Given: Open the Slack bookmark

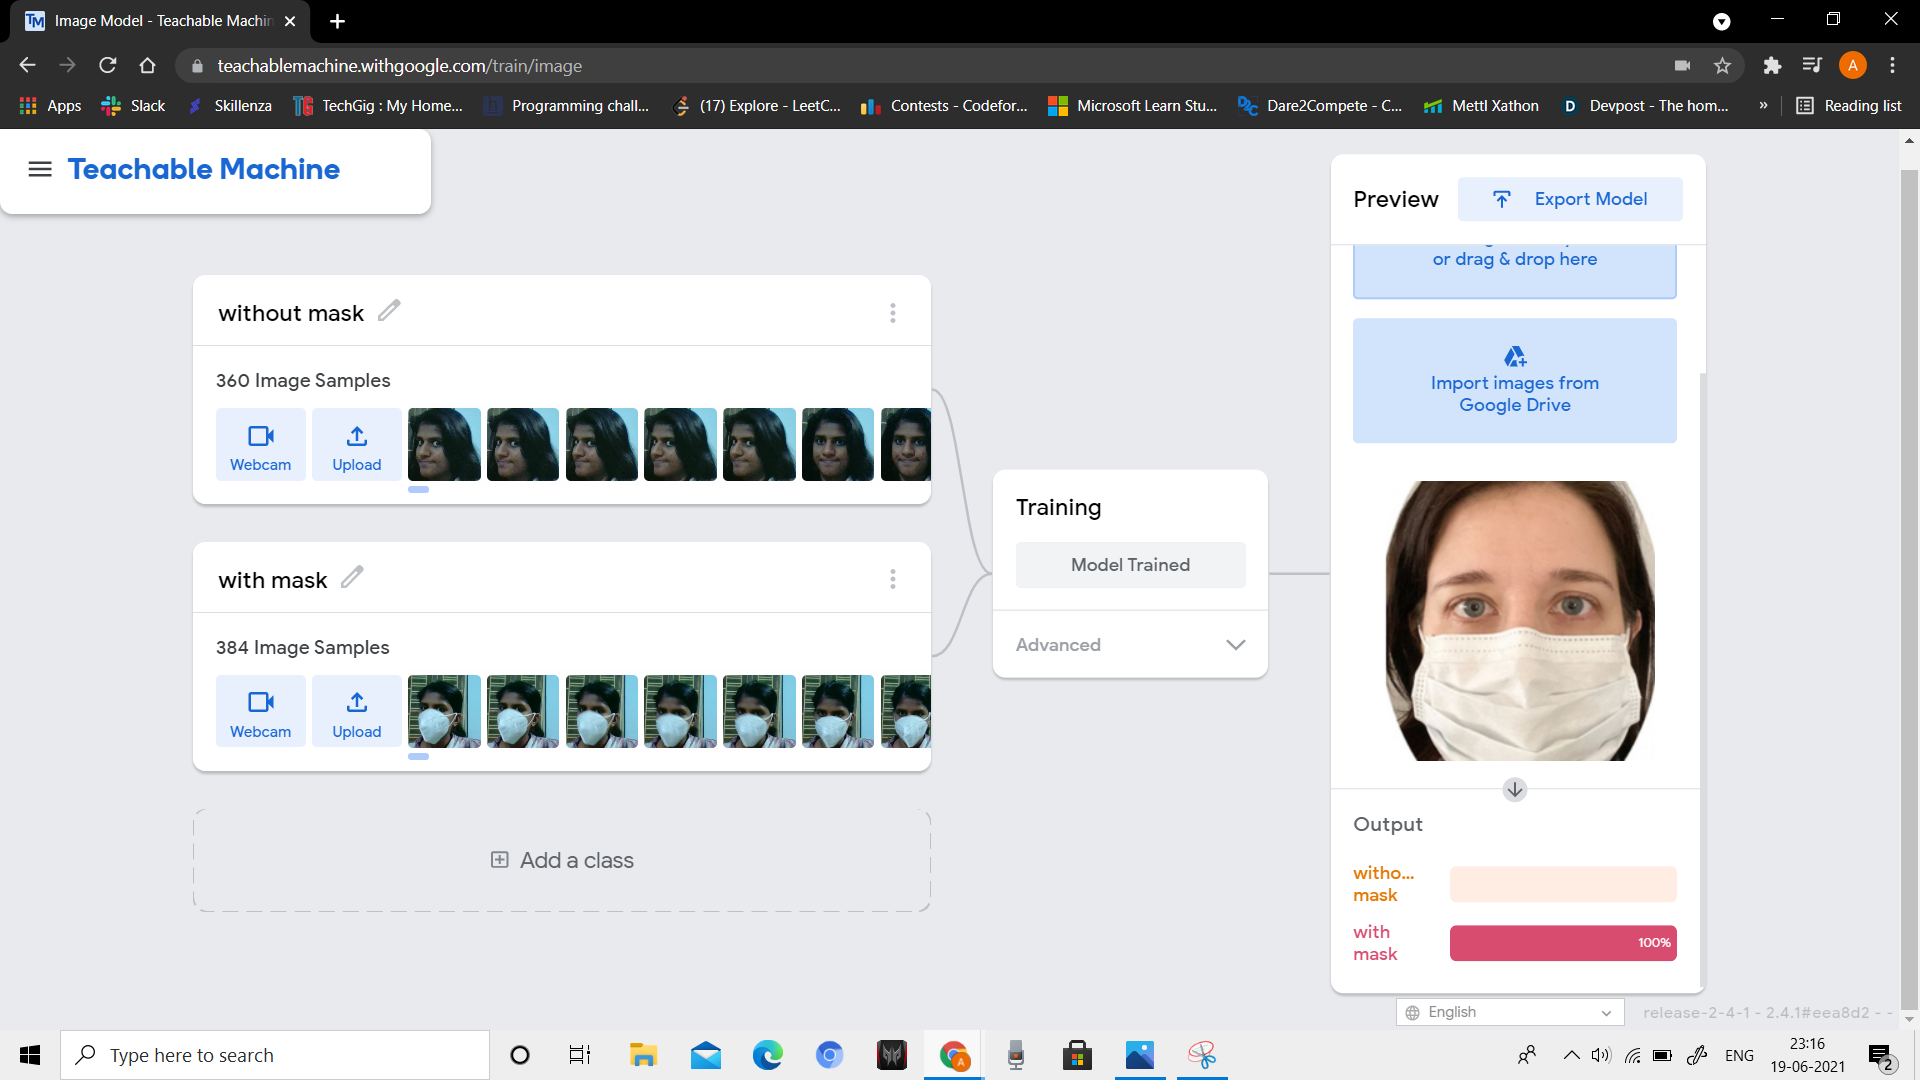Looking at the screenshot, I should pyautogui.click(x=134, y=106).
